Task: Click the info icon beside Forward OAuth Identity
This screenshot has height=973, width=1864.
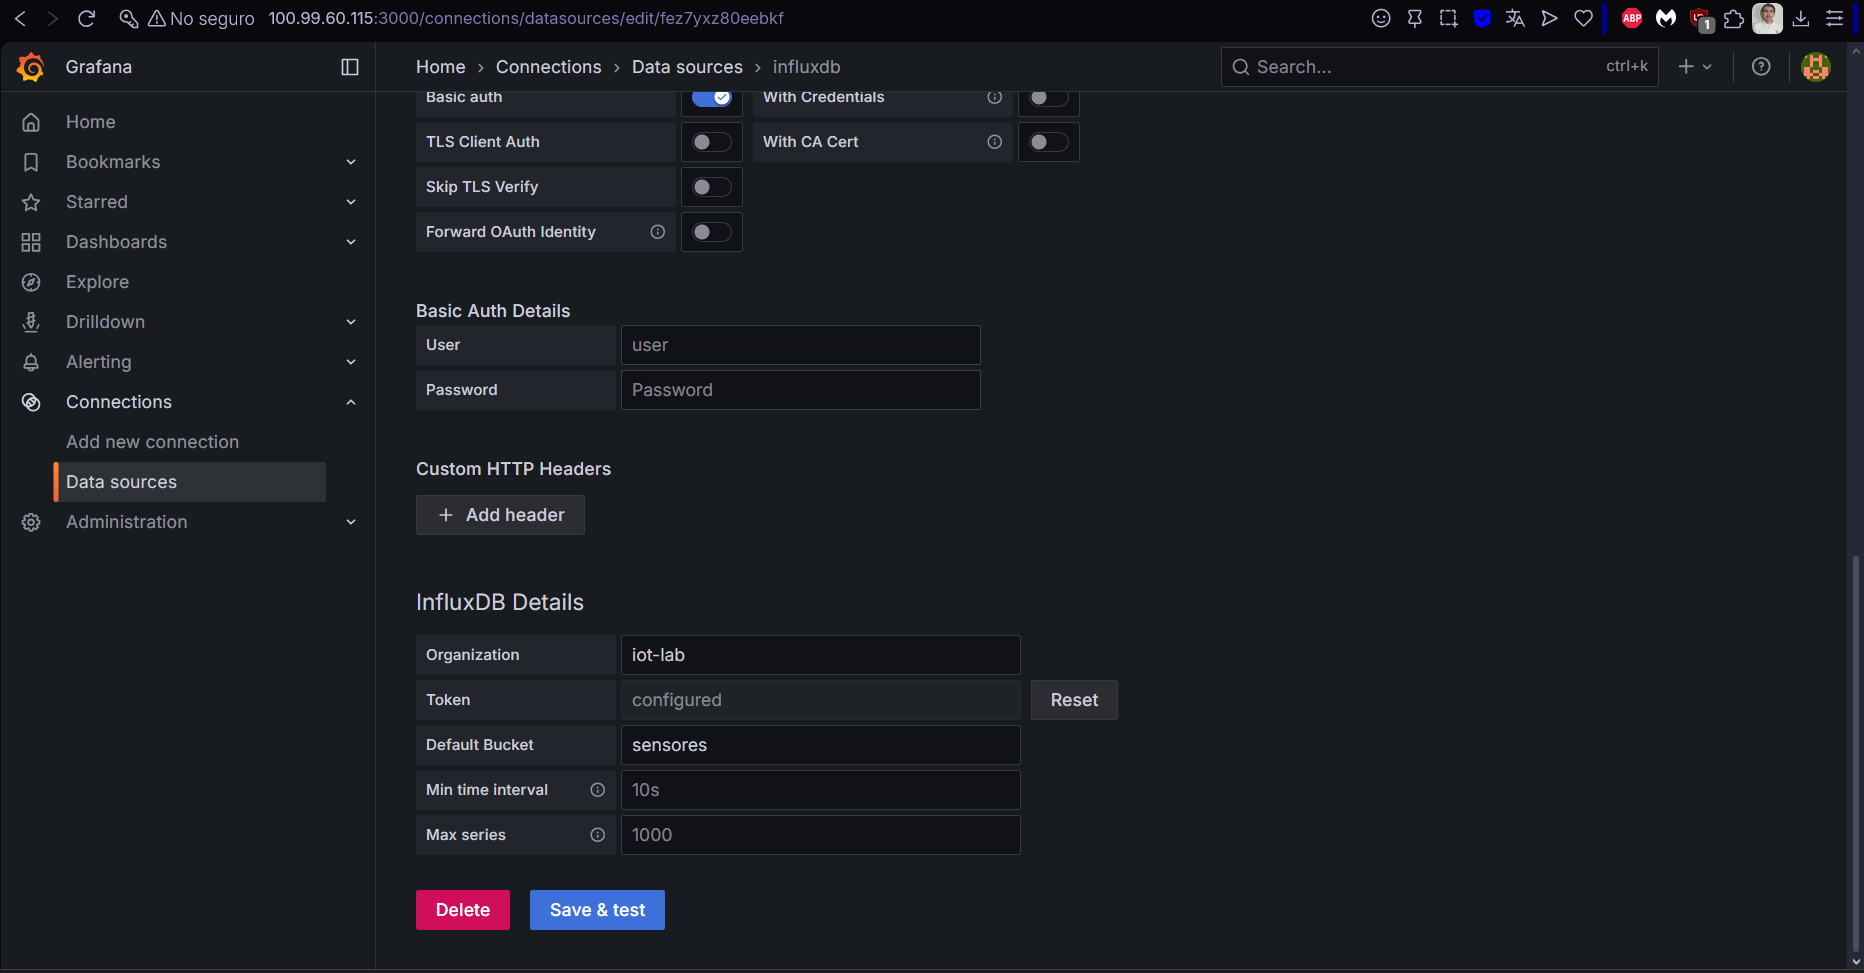Action: [x=657, y=232]
